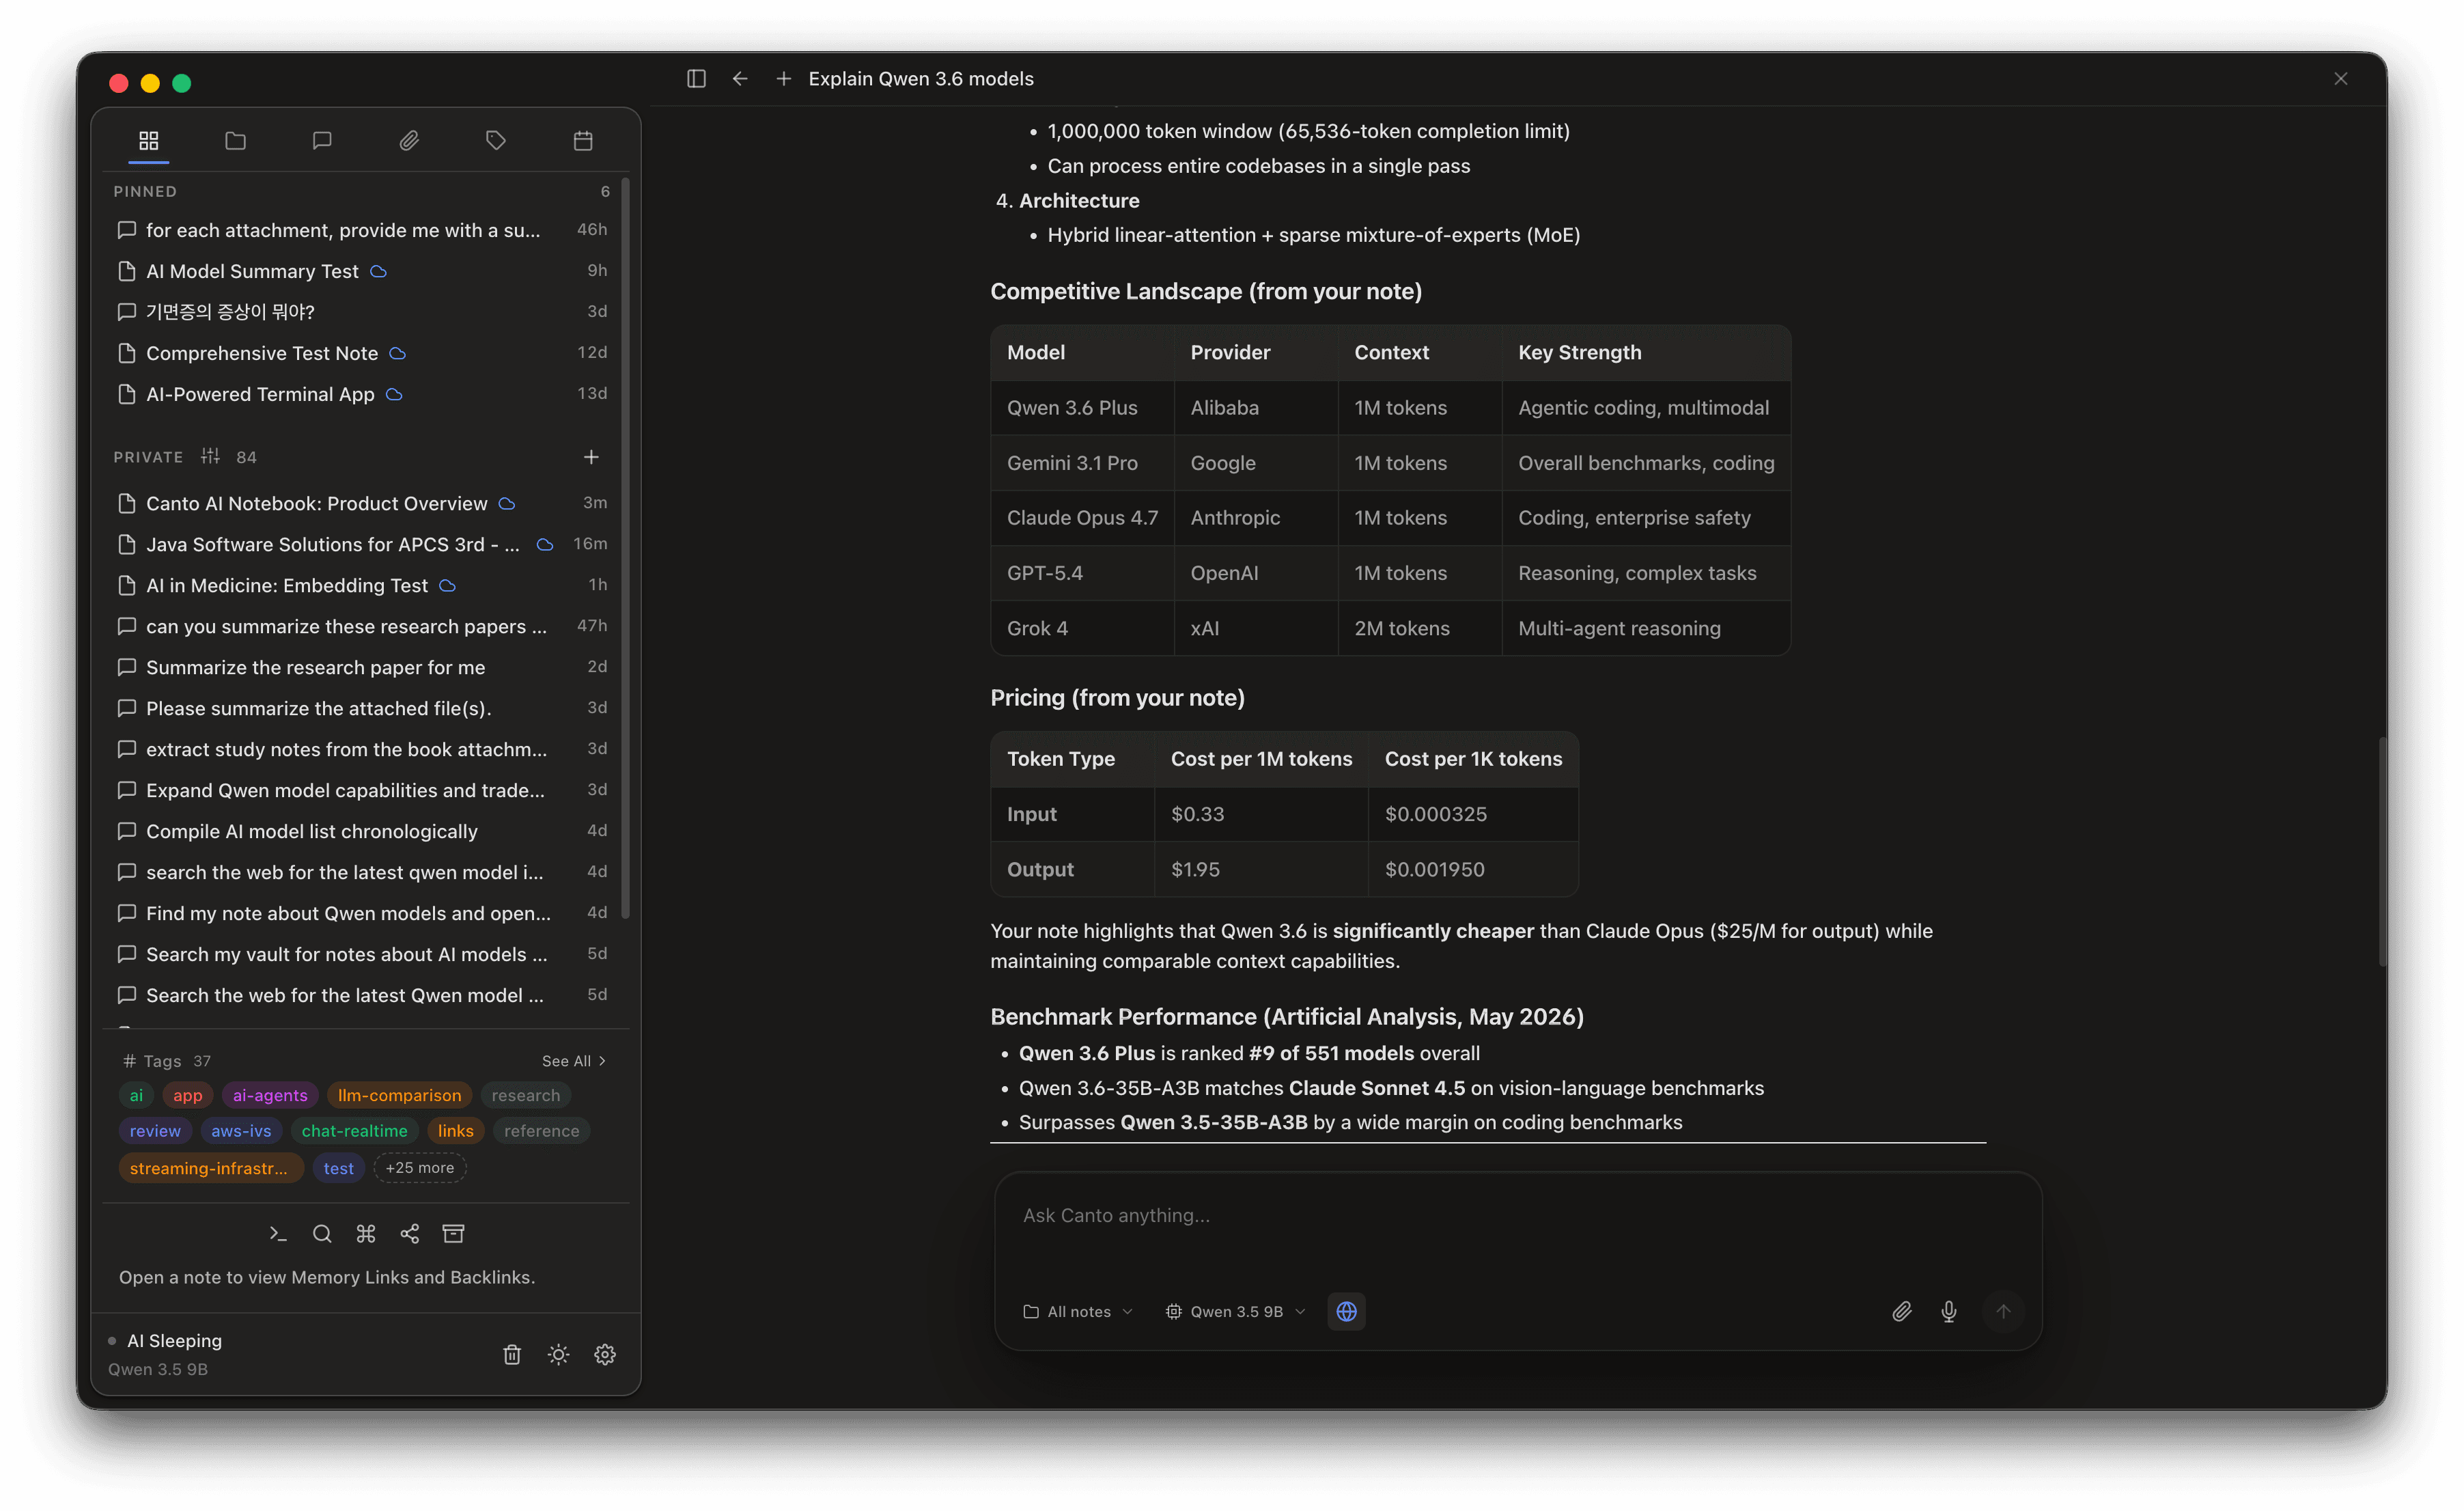Filter by the app tag

tap(188, 1095)
